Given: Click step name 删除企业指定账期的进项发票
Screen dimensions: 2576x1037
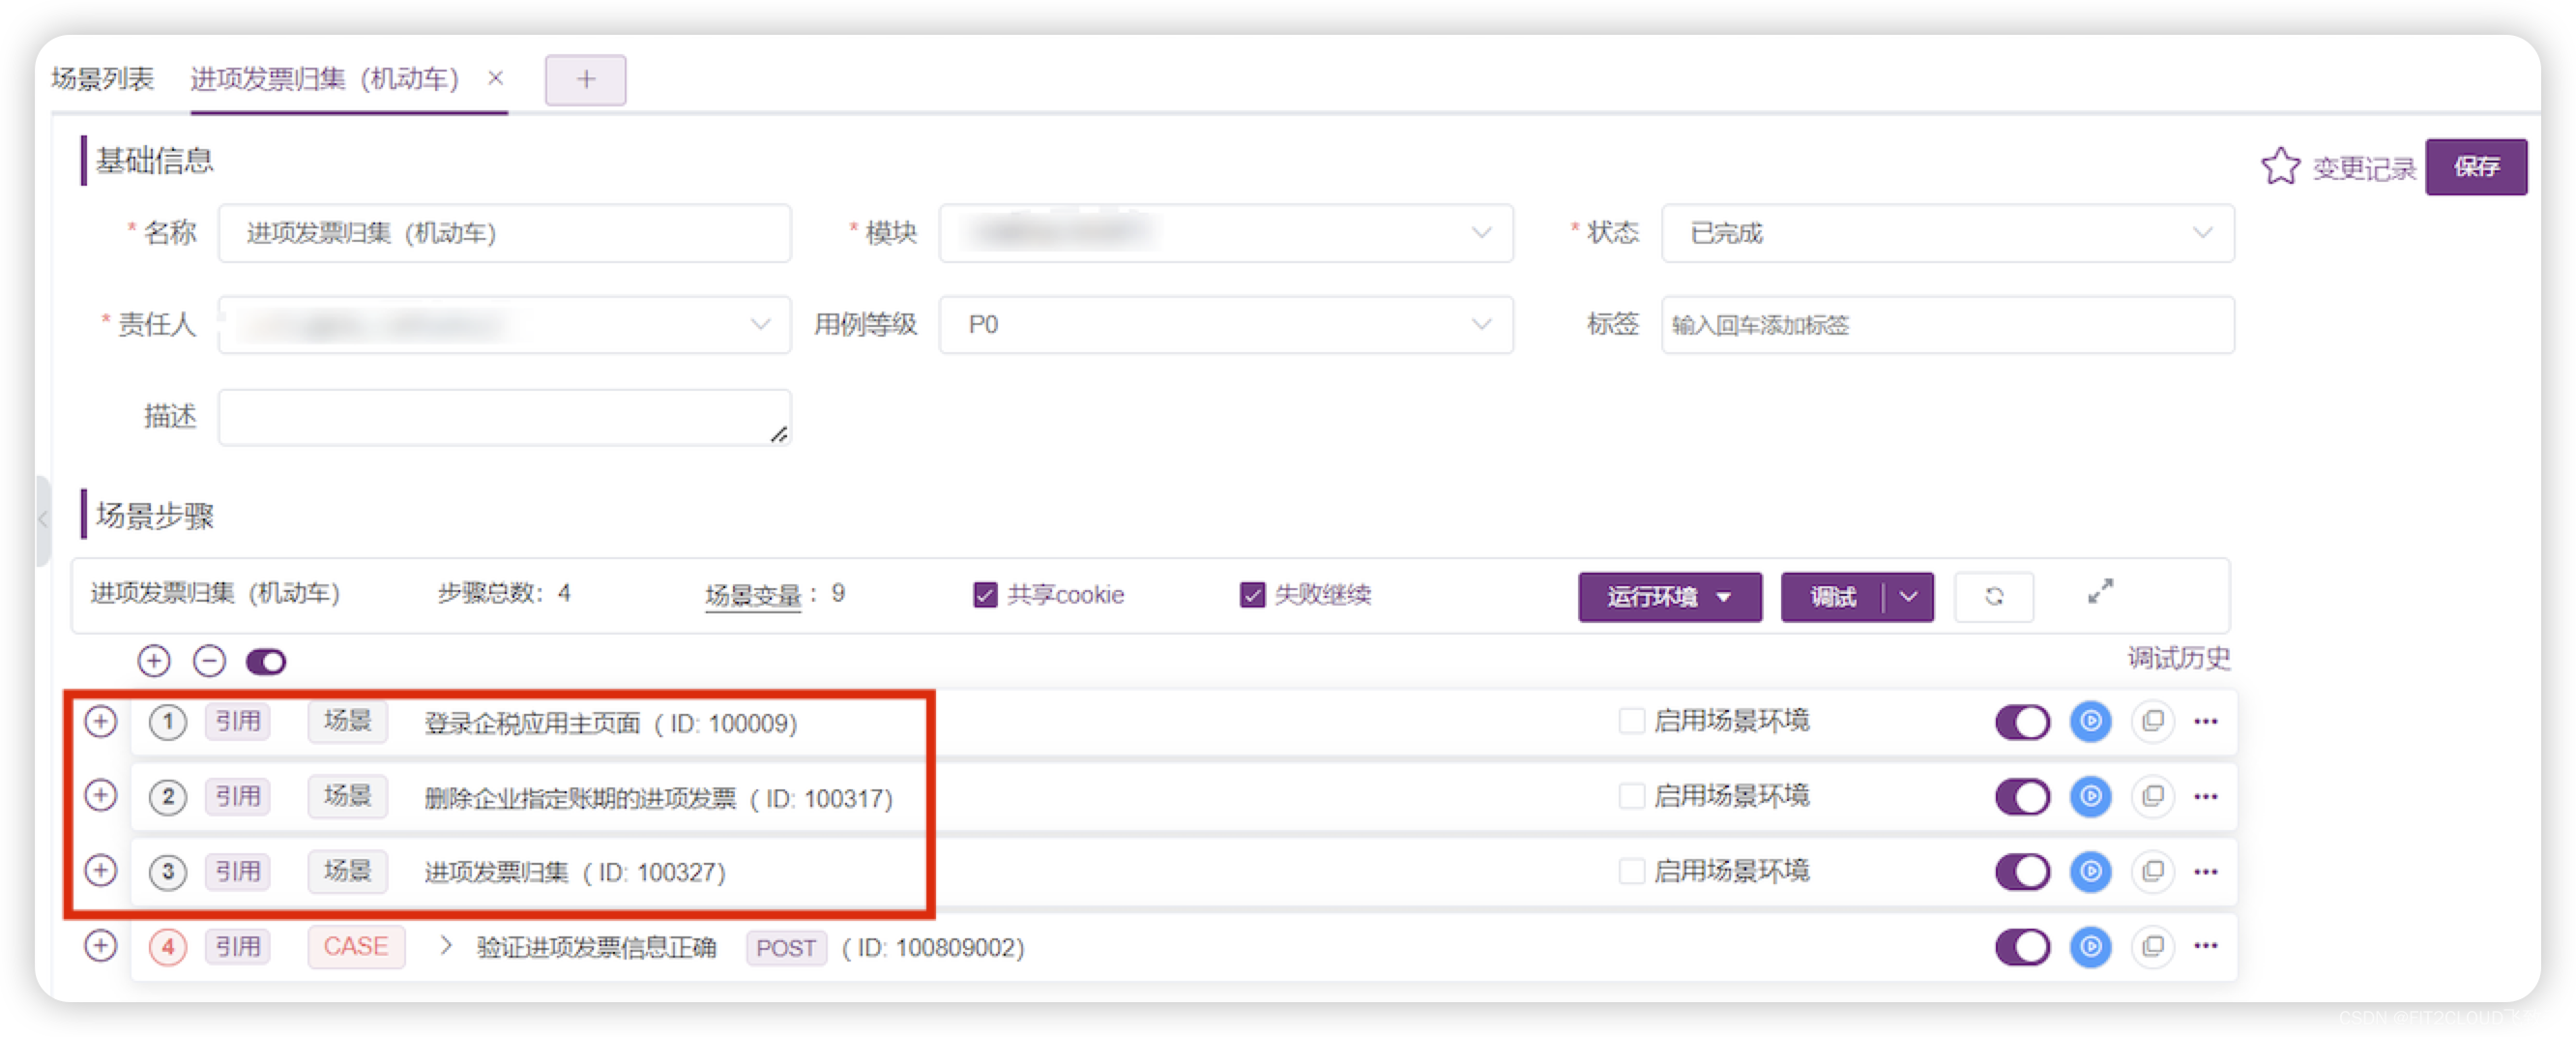Looking at the screenshot, I should point(579,798).
